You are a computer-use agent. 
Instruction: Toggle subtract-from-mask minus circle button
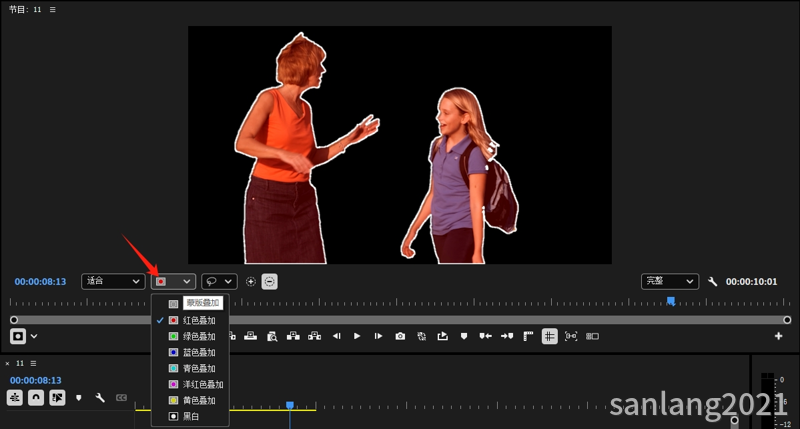tap(269, 282)
